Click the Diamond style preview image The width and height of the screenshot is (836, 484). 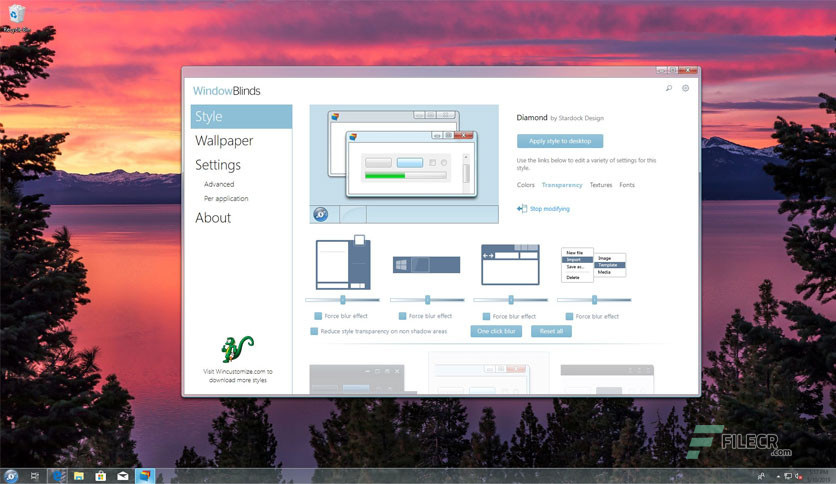(404, 164)
